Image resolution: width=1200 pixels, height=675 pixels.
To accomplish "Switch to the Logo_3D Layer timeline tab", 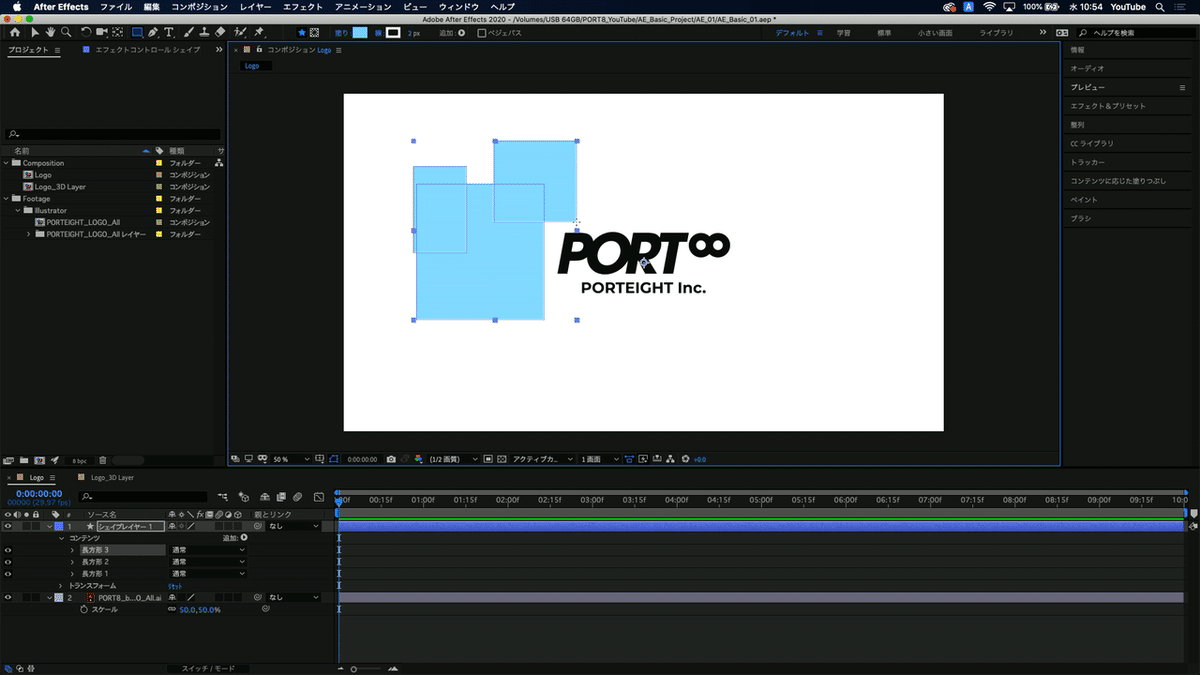I will [111, 478].
